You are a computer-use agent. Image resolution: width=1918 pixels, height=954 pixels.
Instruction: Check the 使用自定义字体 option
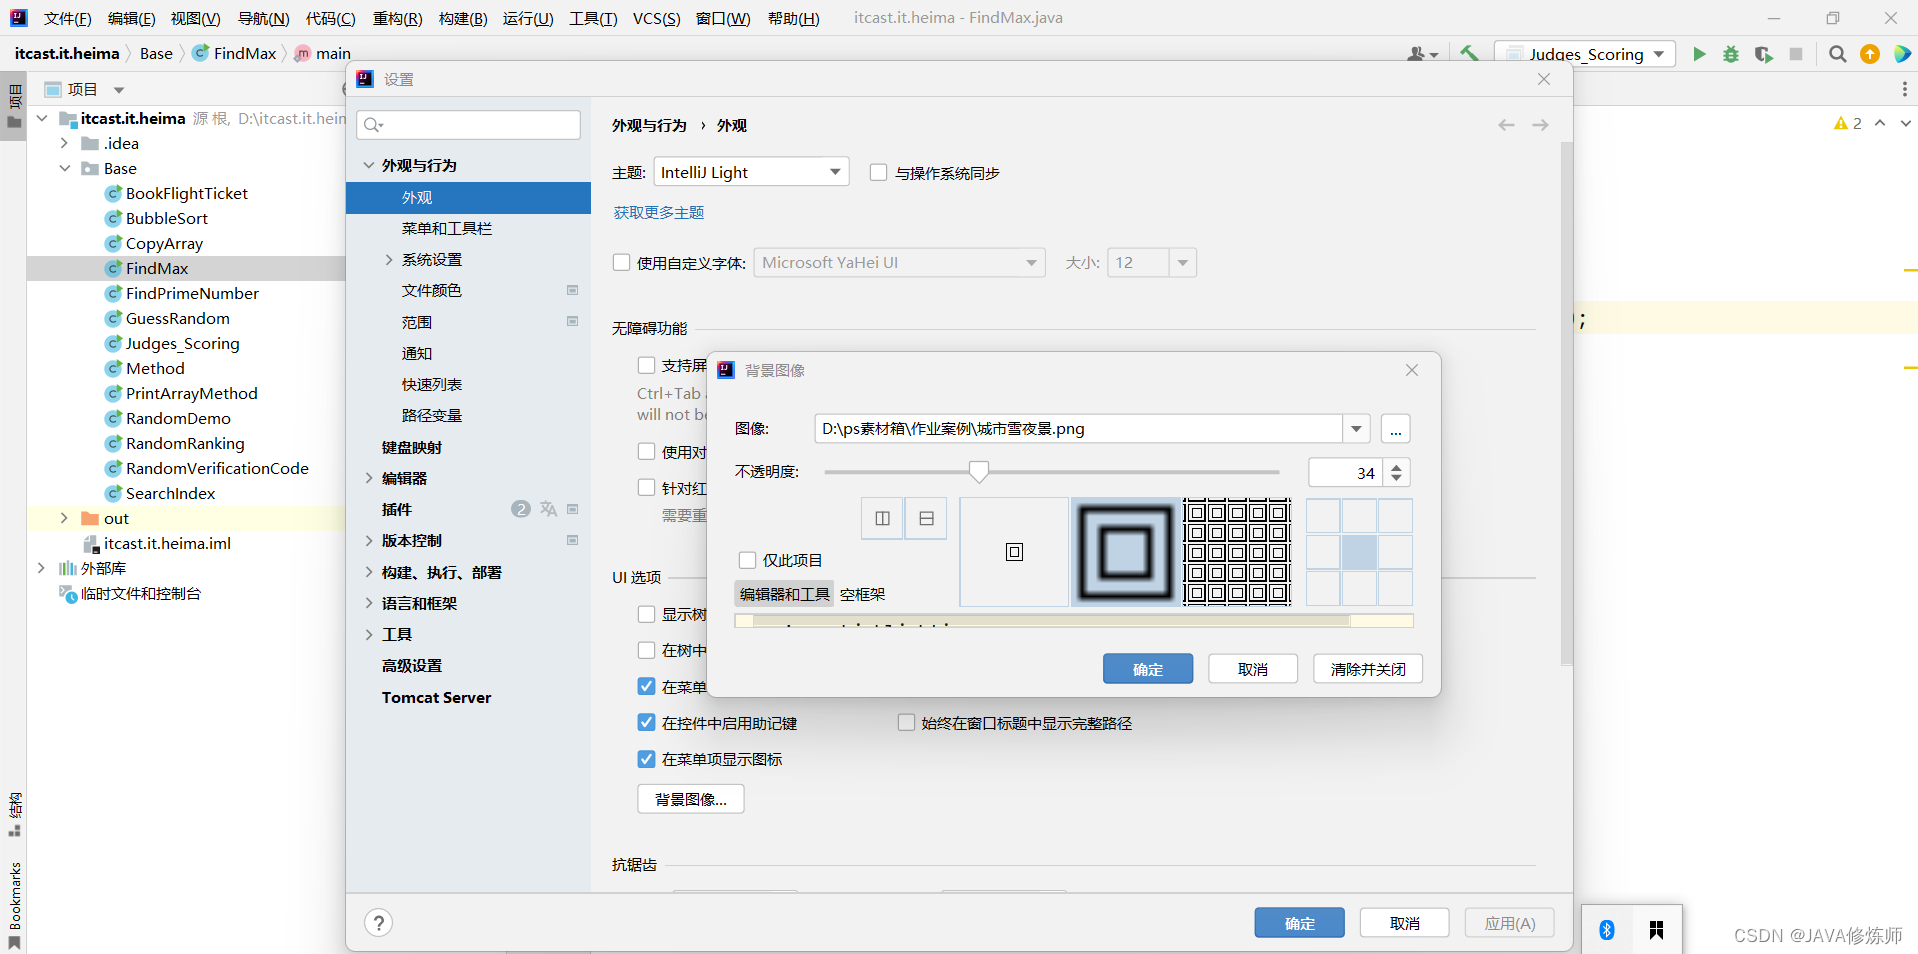[621, 262]
